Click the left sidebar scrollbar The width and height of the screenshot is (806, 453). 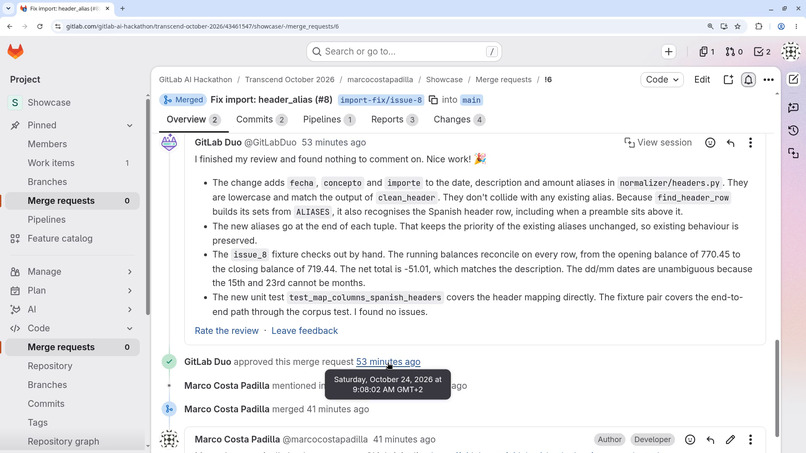(x=148, y=206)
